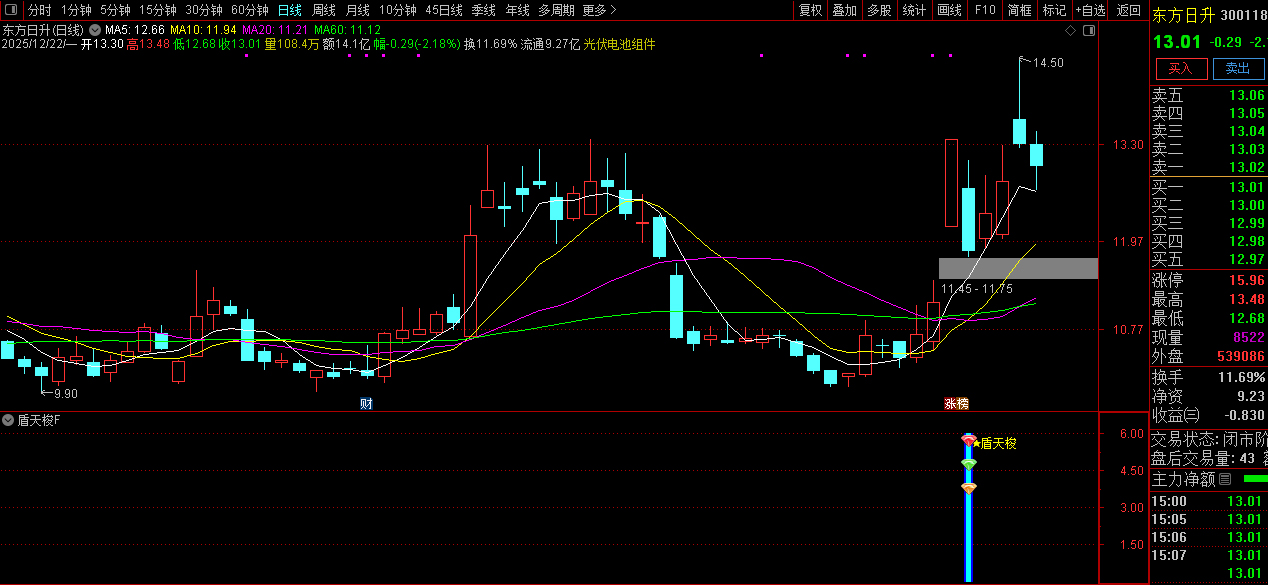The image size is (1268, 585).
Task: Select the 日线 timeframe
Action: [289, 10]
